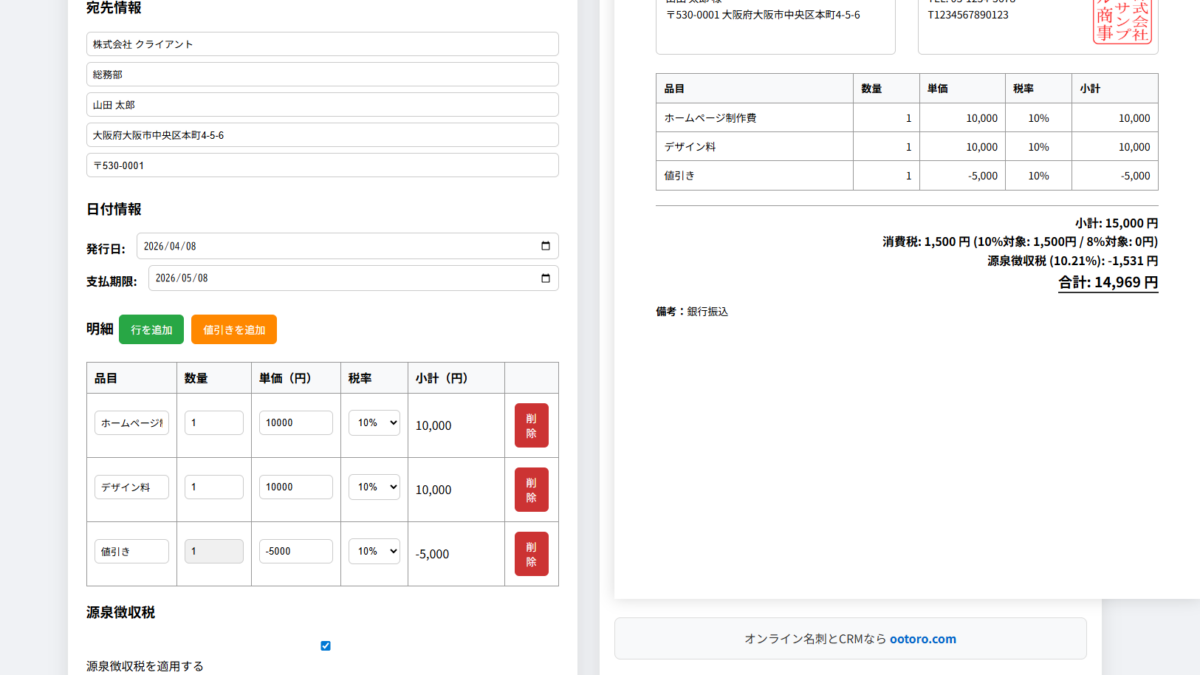Open calendar picker icon for 発行日
1200x675 pixels.
click(545, 246)
